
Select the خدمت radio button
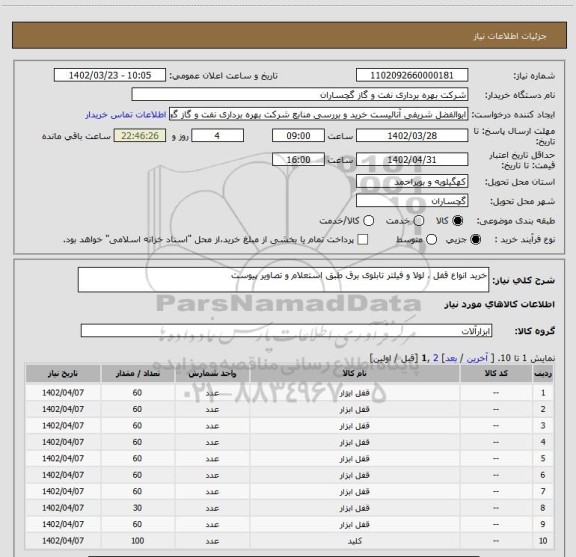point(419,220)
